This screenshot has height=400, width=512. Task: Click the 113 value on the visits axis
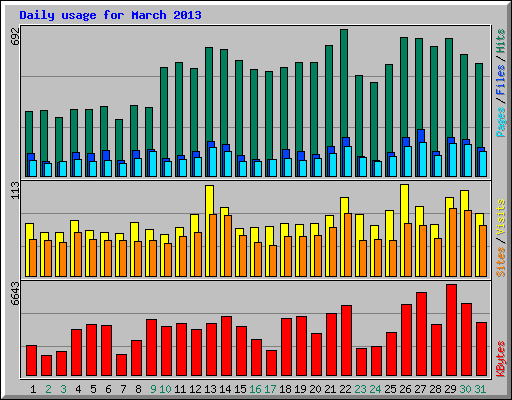tap(15, 190)
